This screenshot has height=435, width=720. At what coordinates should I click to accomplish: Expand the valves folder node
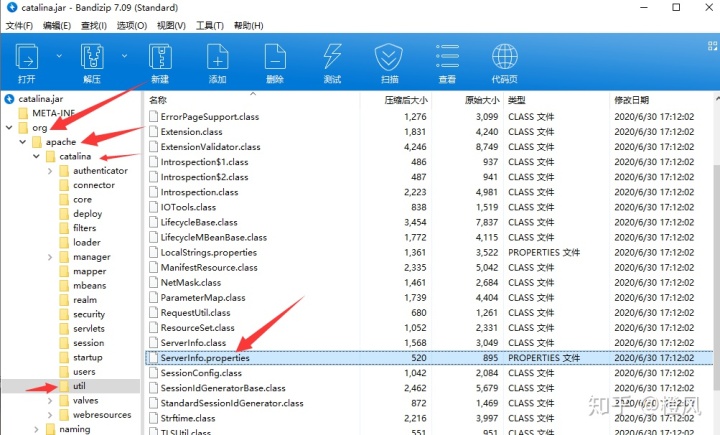50,401
